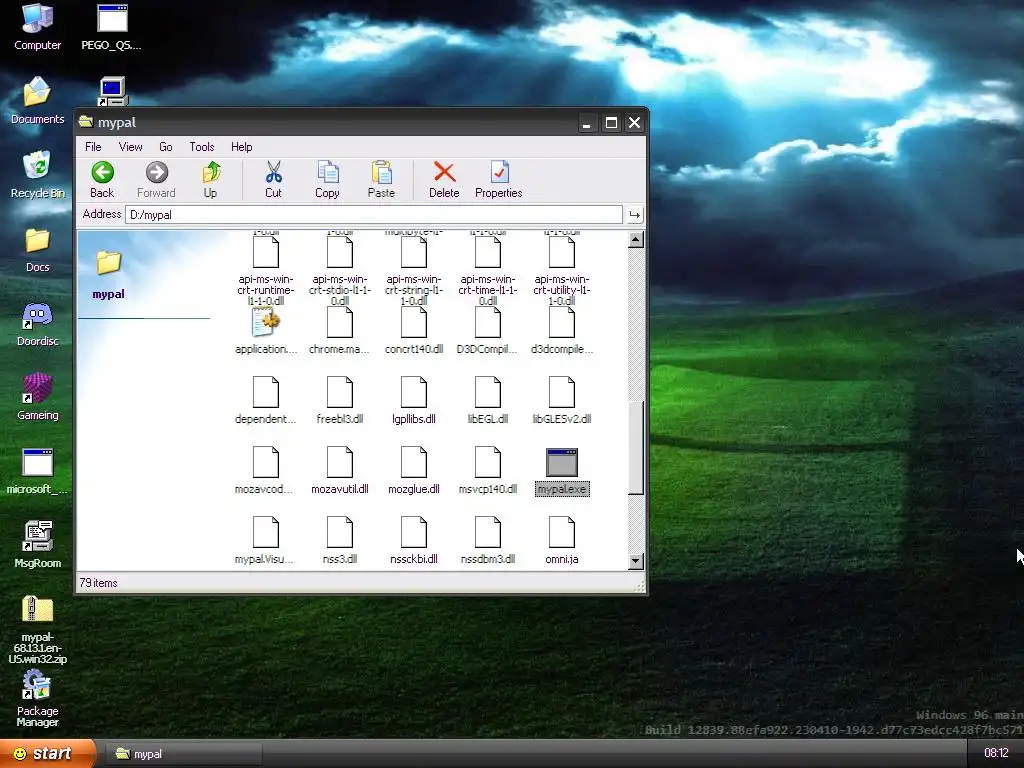The image size is (1024, 768).
Task: Select the dependent... file
Action: [266, 401]
